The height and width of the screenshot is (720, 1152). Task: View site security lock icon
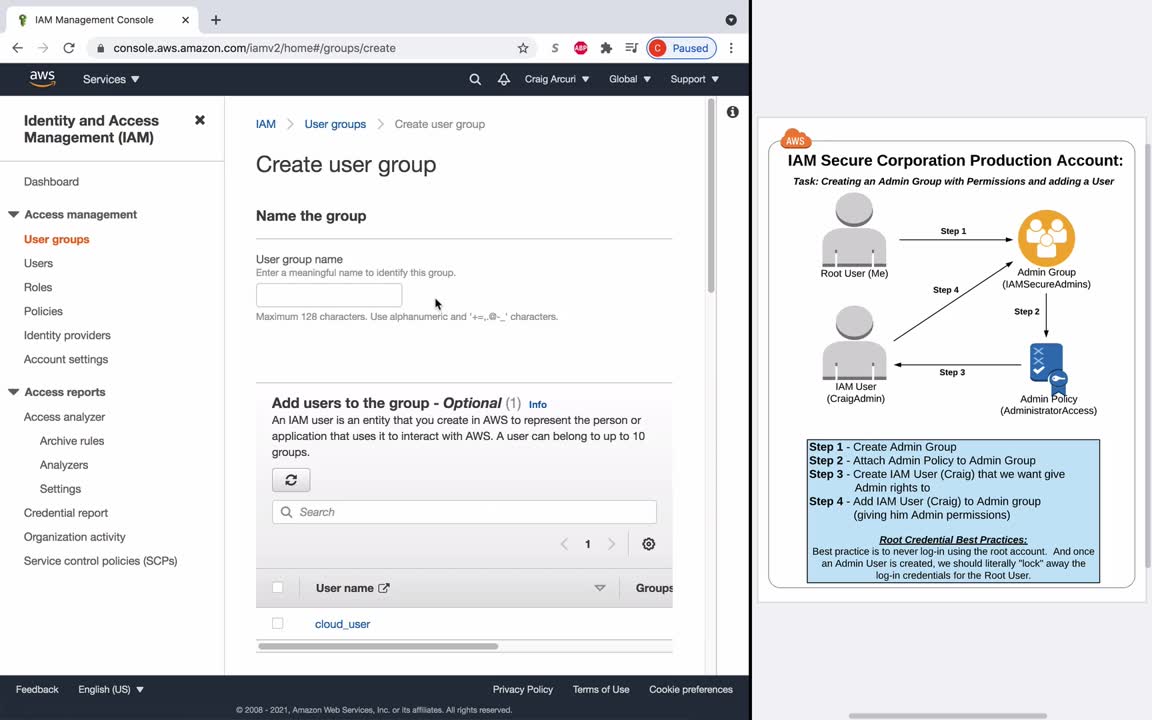point(101,48)
